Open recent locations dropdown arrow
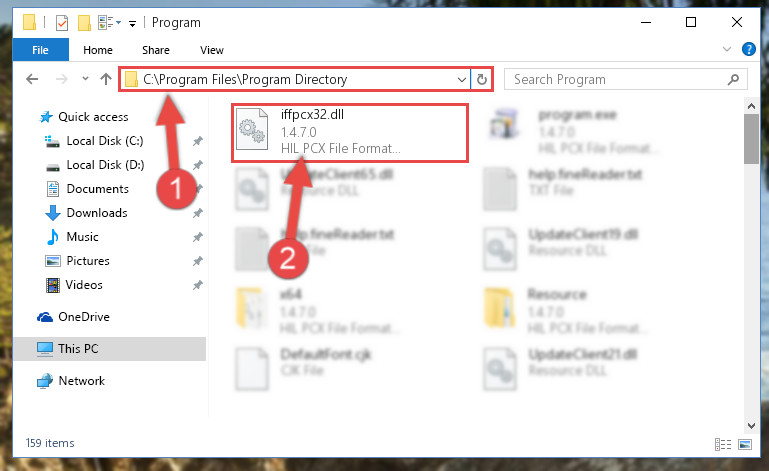The image size is (769, 471). point(85,78)
